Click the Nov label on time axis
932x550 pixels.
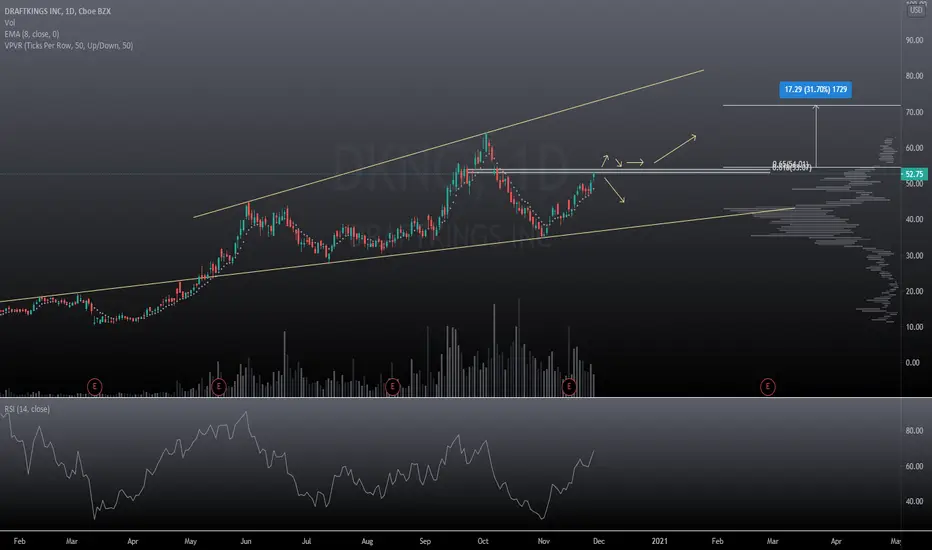(543, 541)
